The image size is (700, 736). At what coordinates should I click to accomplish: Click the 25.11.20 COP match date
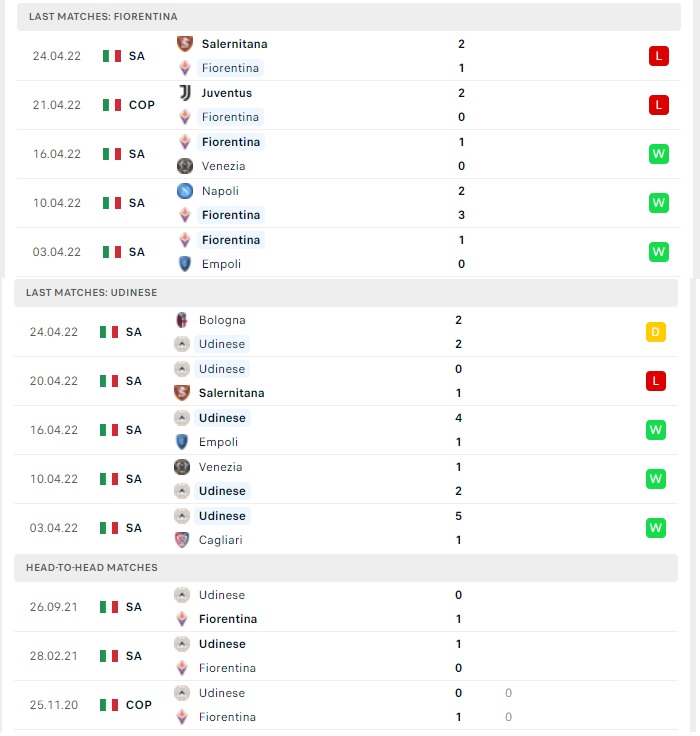pyautogui.click(x=54, y=705)
